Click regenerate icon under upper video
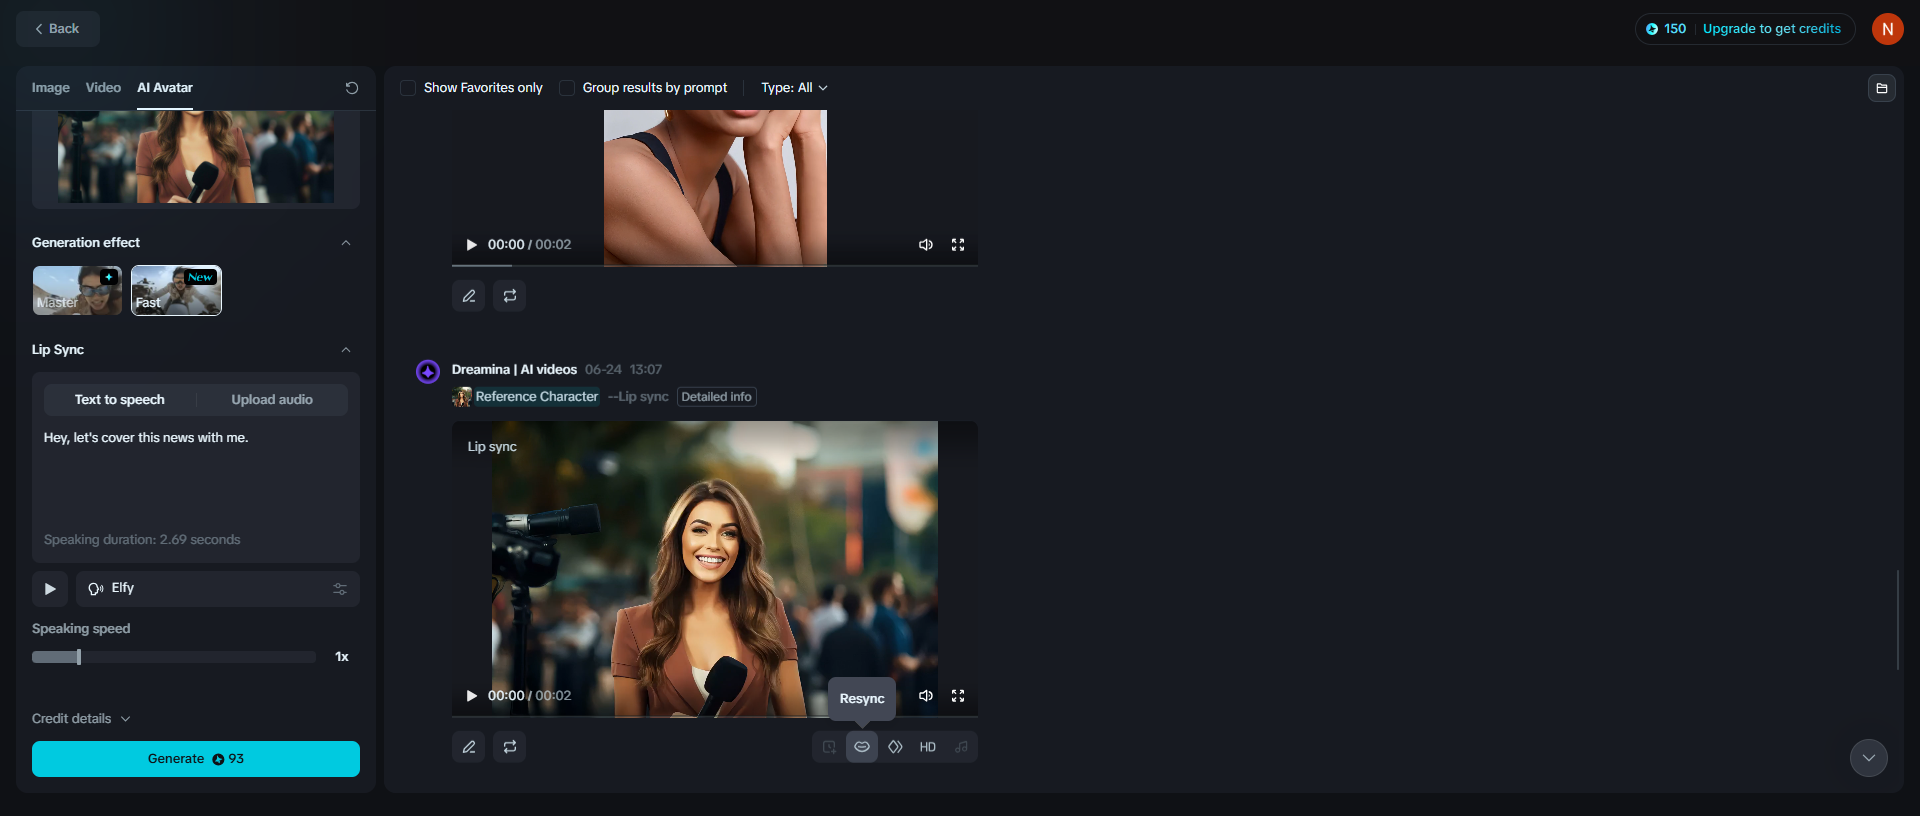1920x816 pixels. [x=510, y=296]
